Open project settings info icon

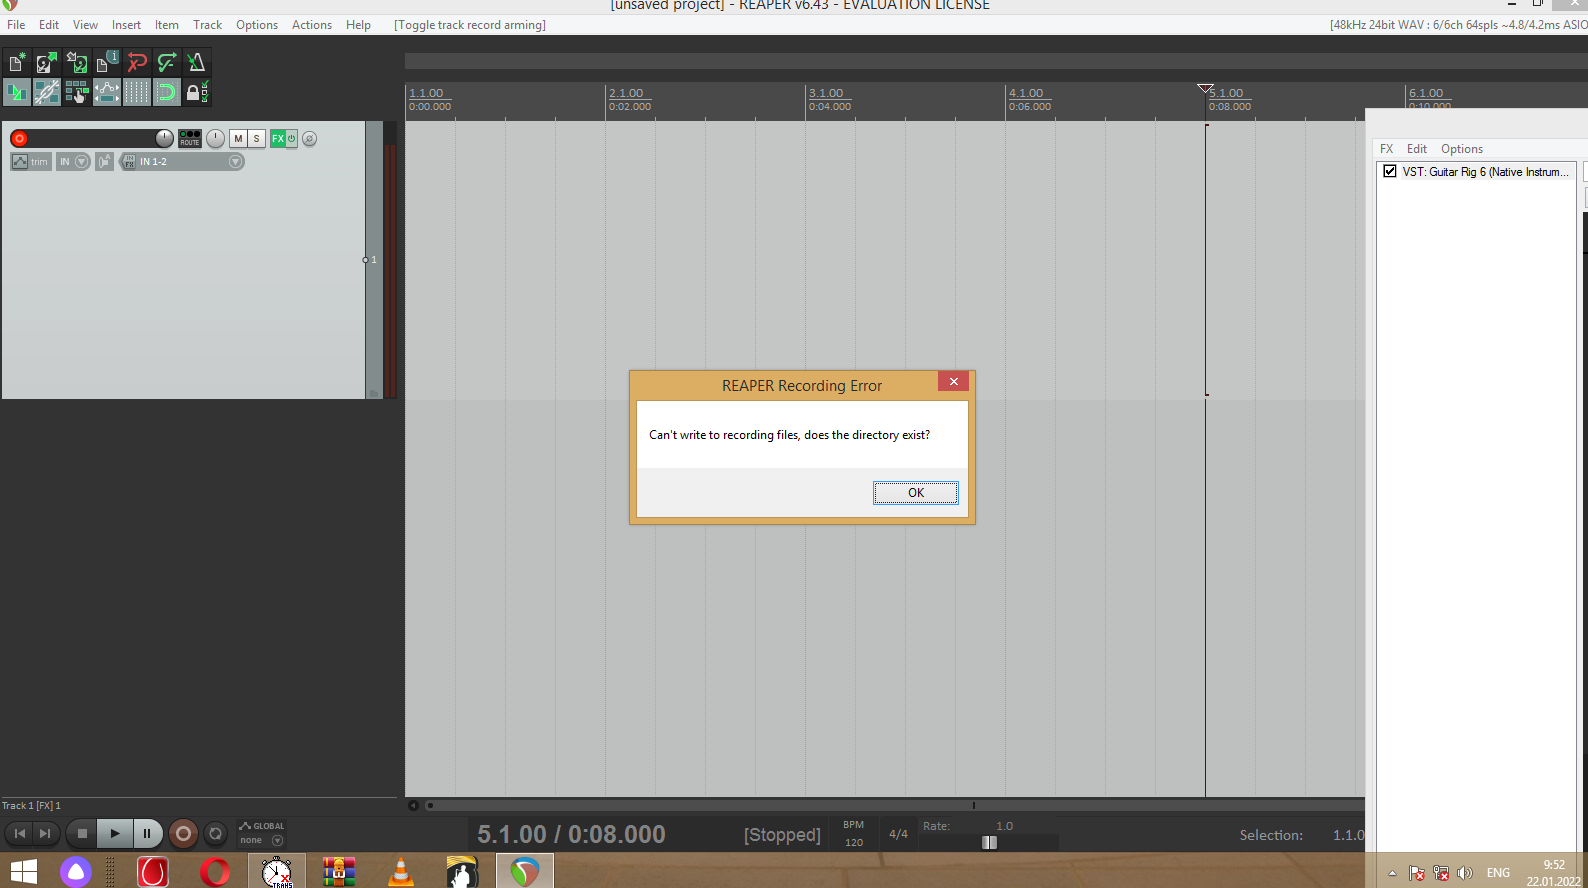(x=107, y=63)
